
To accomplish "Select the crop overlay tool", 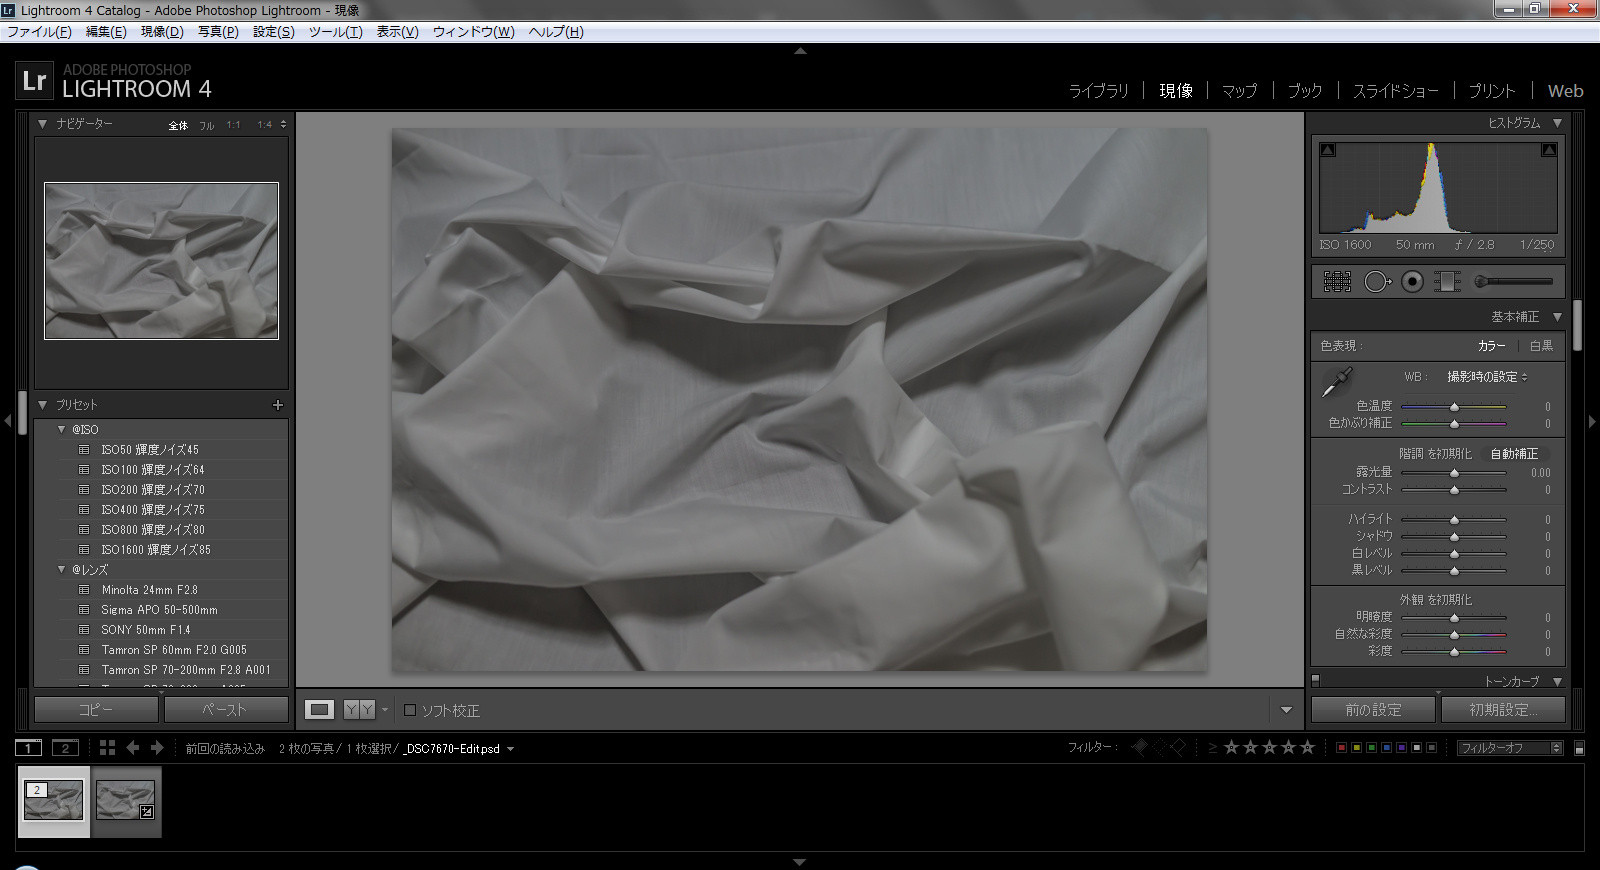I will pyautogui.click(x=1337, y=282).
